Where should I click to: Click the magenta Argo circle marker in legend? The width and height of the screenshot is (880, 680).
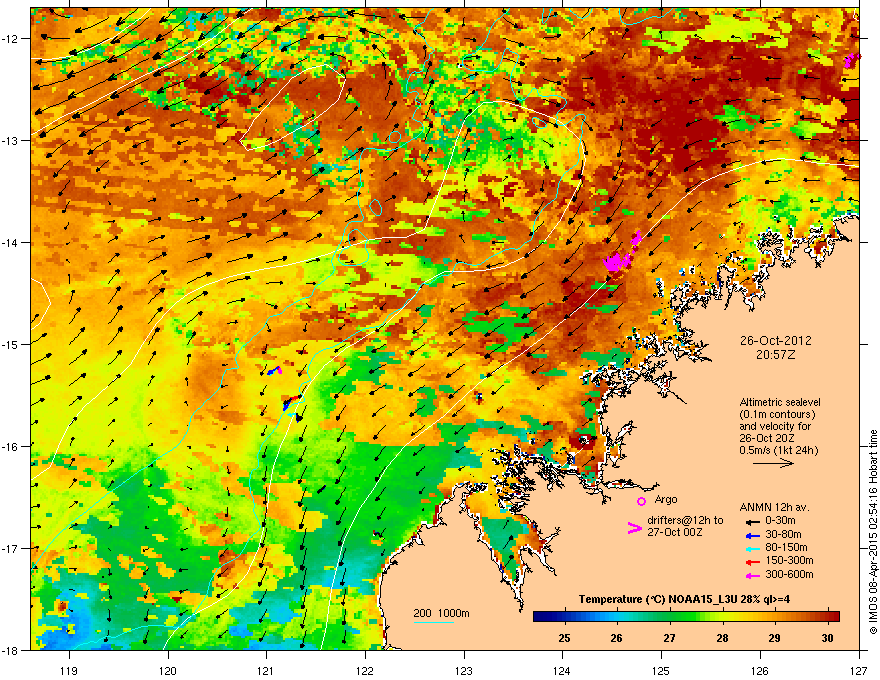[x=641, y=501]
